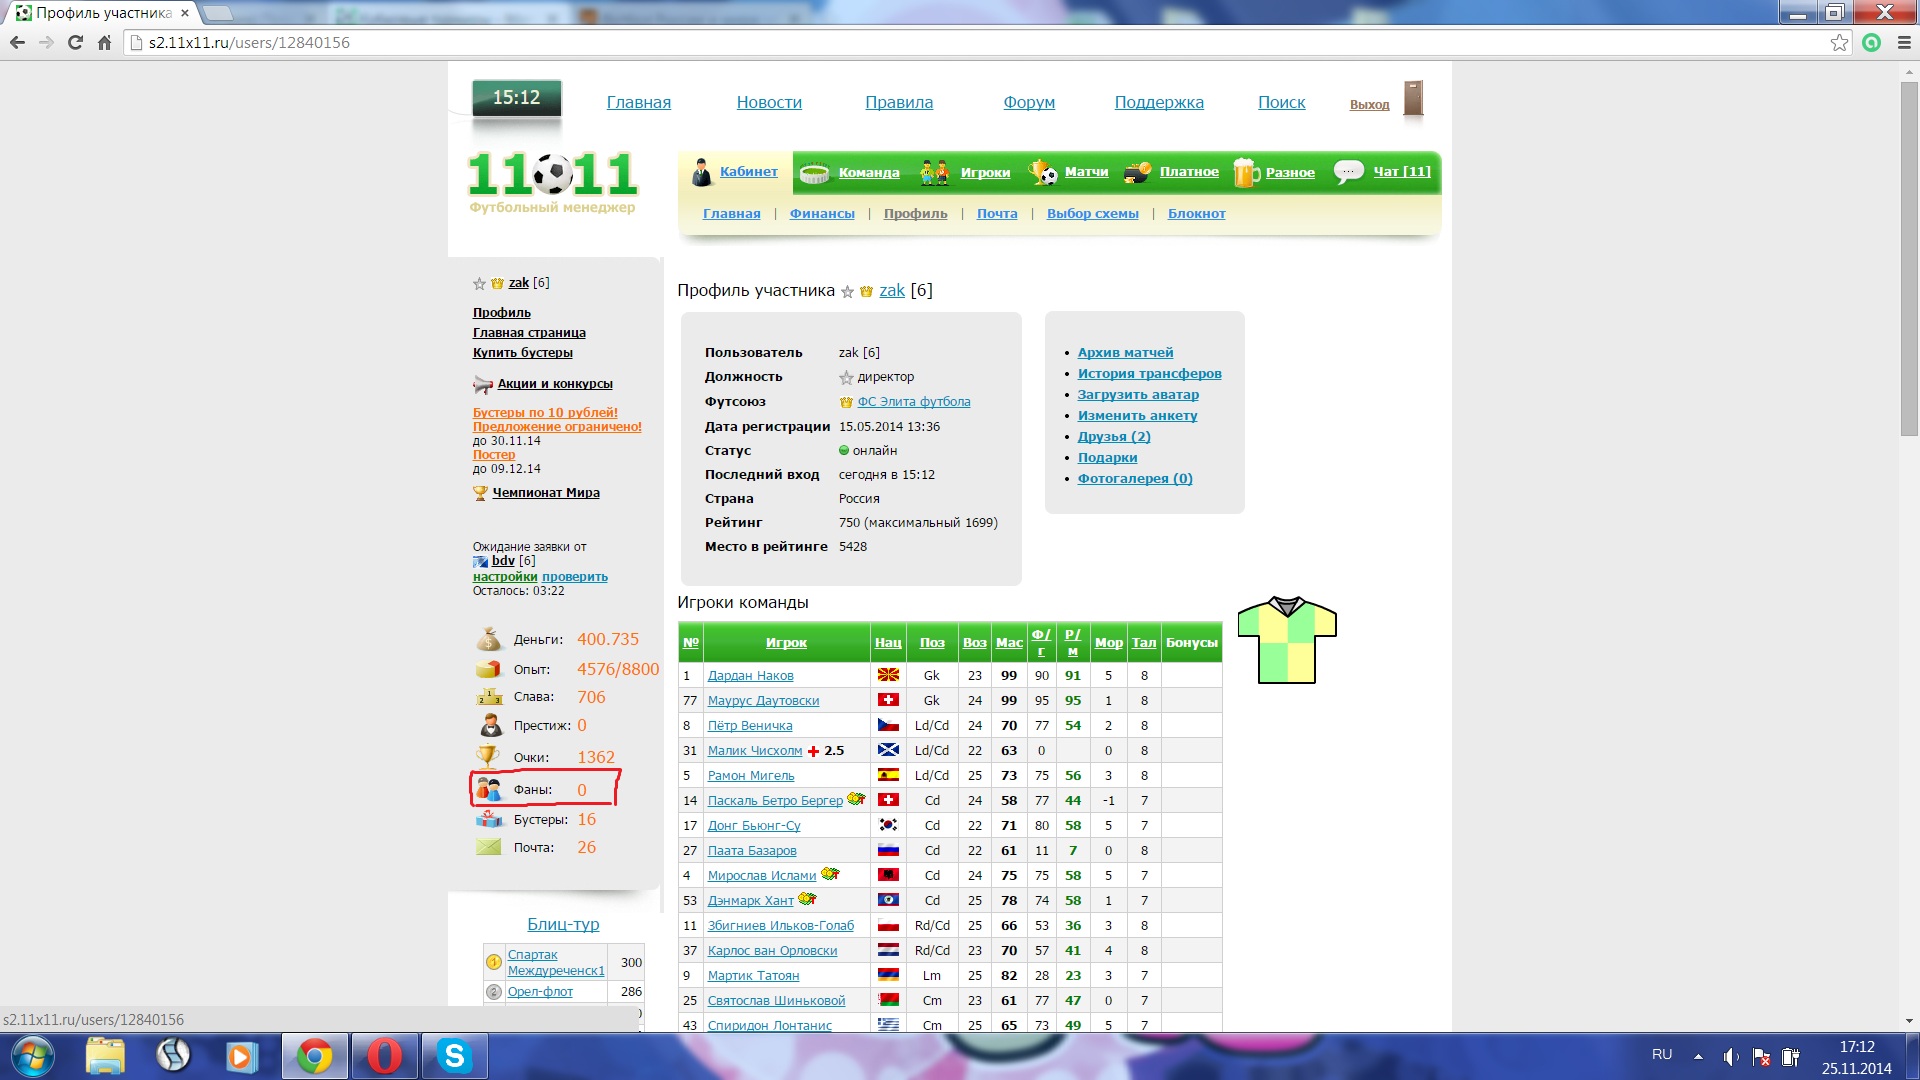Viewport: 1920px width, 1080px height.
Task: Open Друзья (2) link
Action: tap(1113, 437)
